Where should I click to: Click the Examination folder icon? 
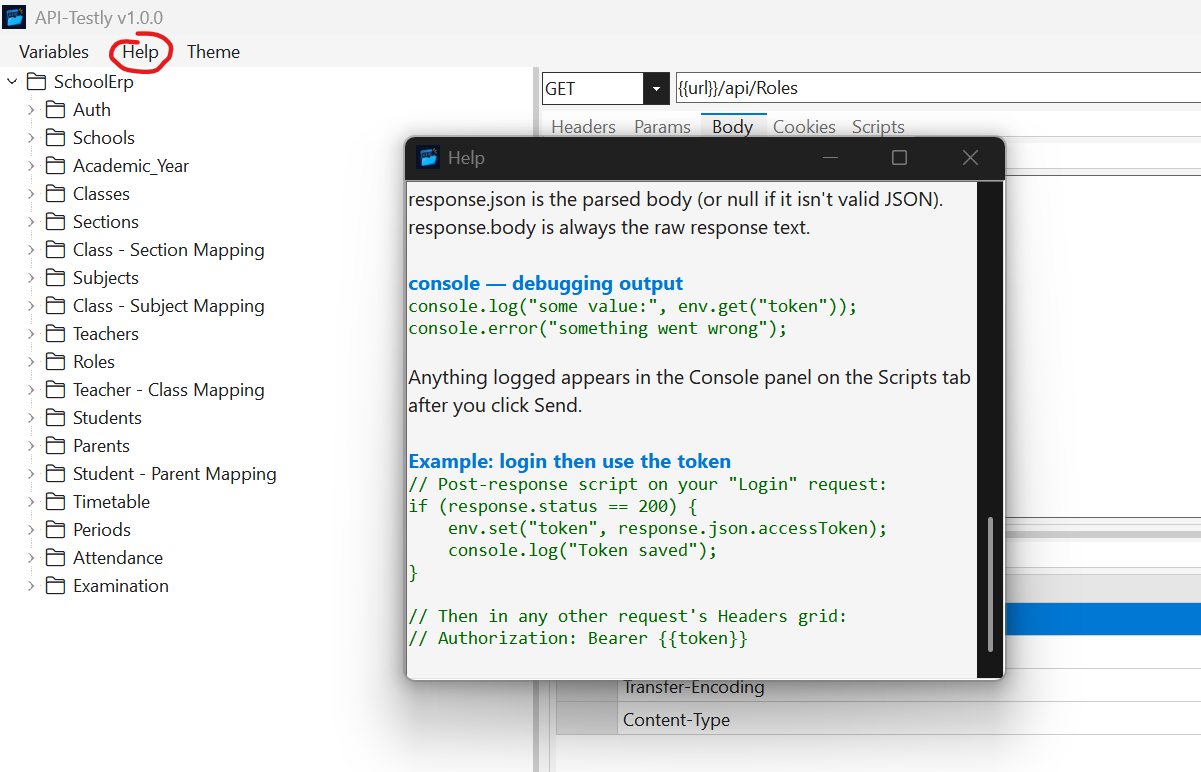click(x=56, y=585)
